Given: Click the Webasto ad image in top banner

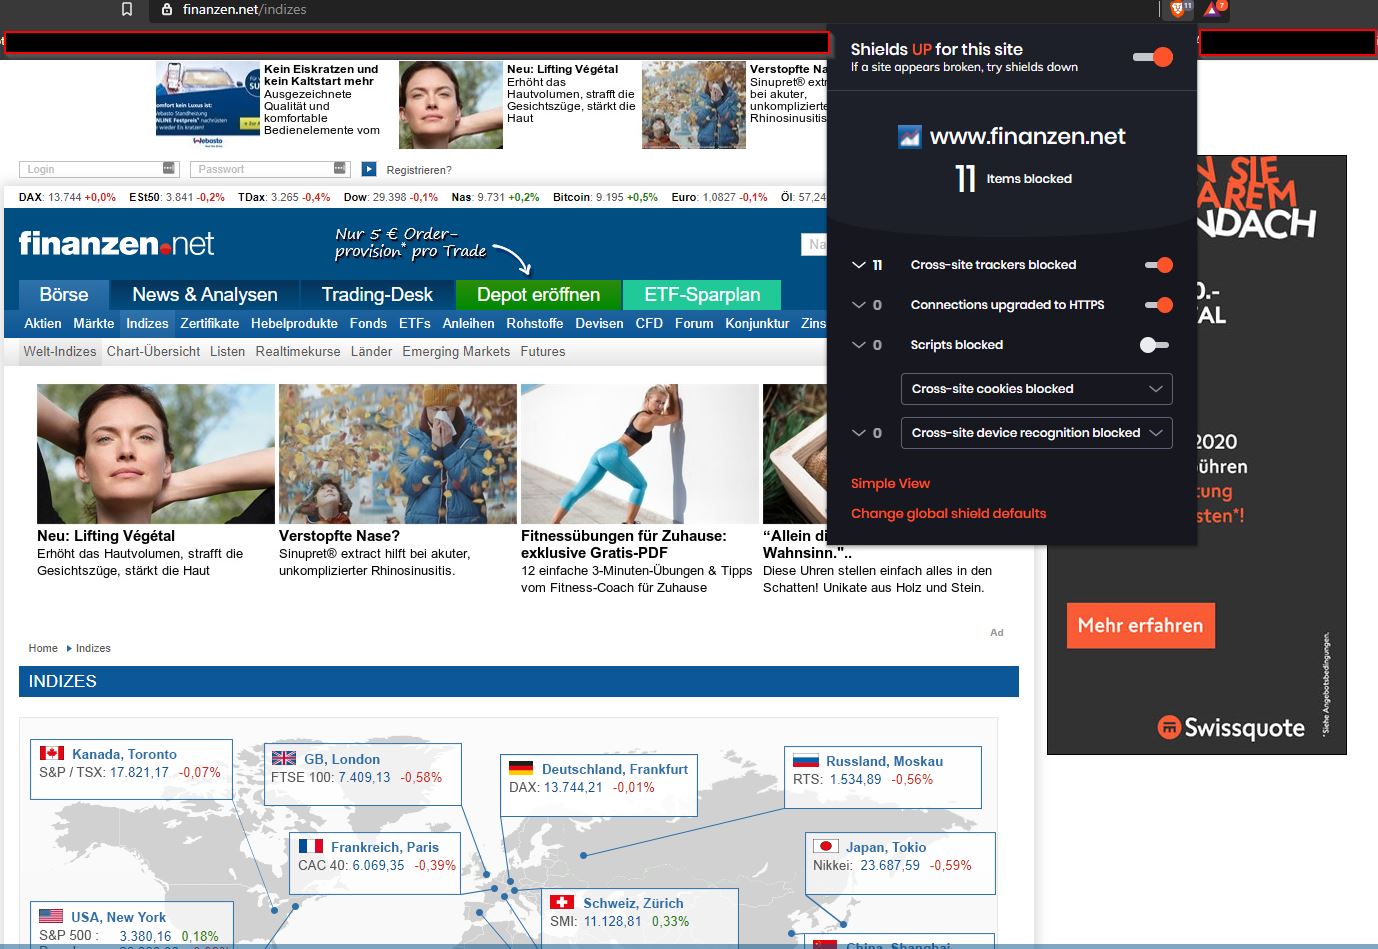Looking at the screenshot, I should [208, 105].
